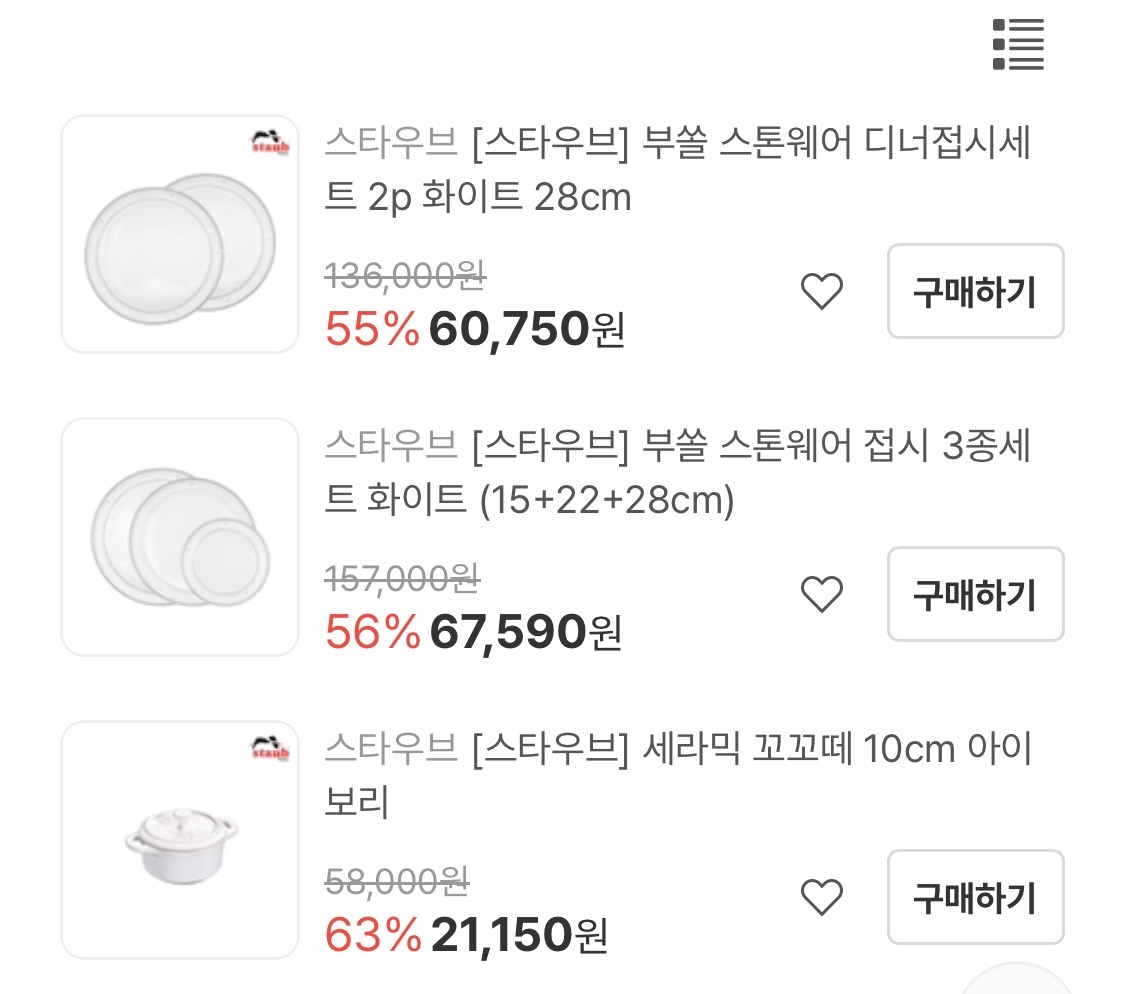
Task: View the three-plate set product image
Action: [180, 536]
